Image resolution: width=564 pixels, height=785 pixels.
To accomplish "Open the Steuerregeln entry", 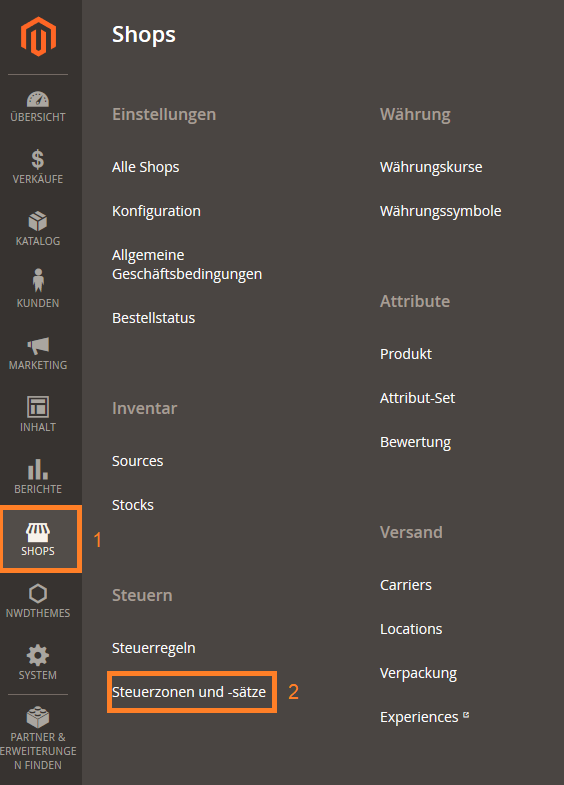I will click(154, 648).
